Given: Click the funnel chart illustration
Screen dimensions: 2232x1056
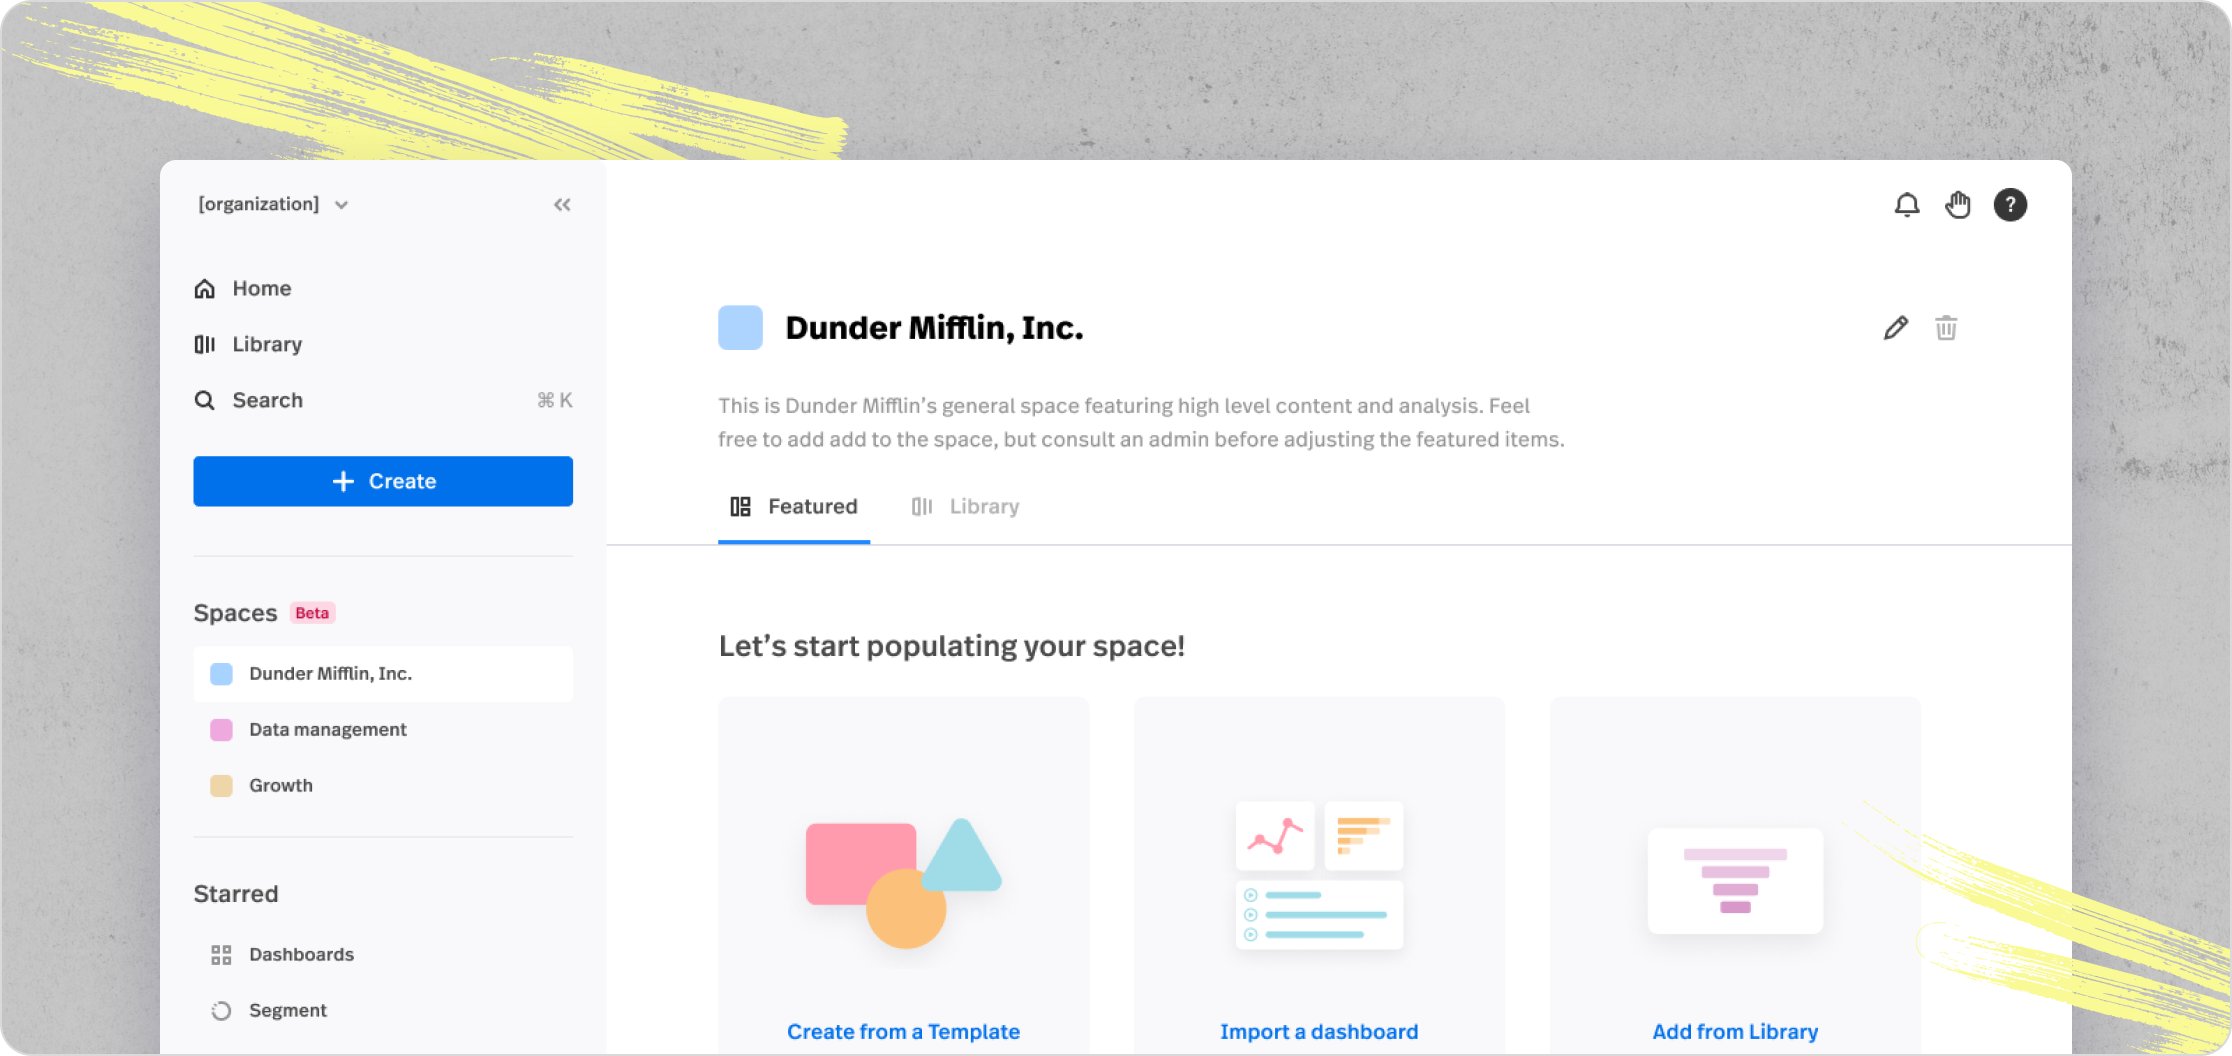Looking at the screenshot, I should click(1735, 881).
